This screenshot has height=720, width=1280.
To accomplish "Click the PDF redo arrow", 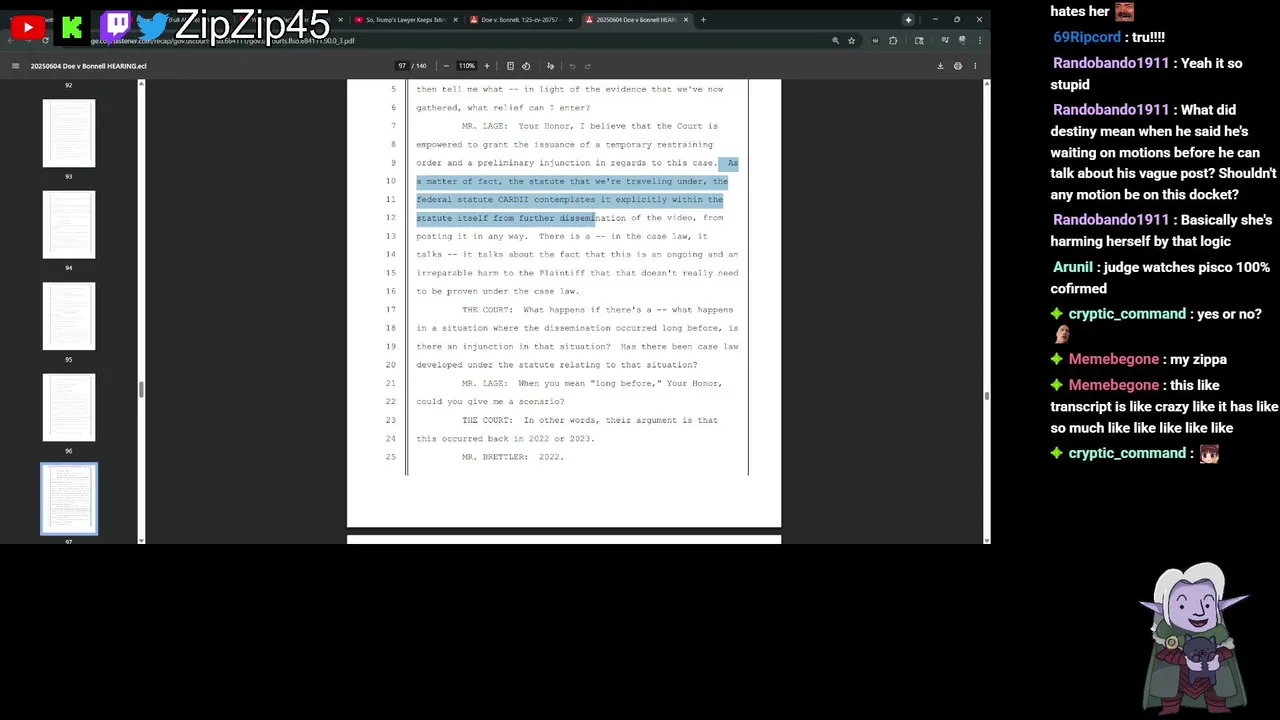I will tap(588, 66).
